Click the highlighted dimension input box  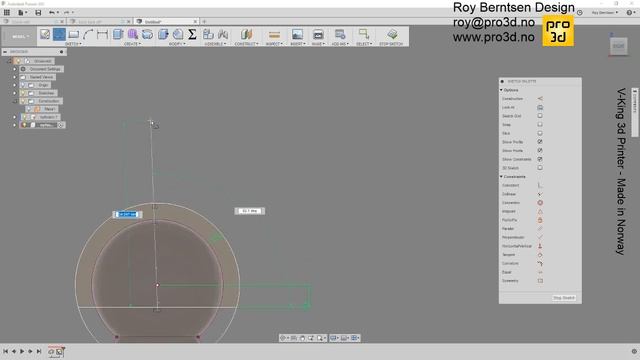click(127, 214)
